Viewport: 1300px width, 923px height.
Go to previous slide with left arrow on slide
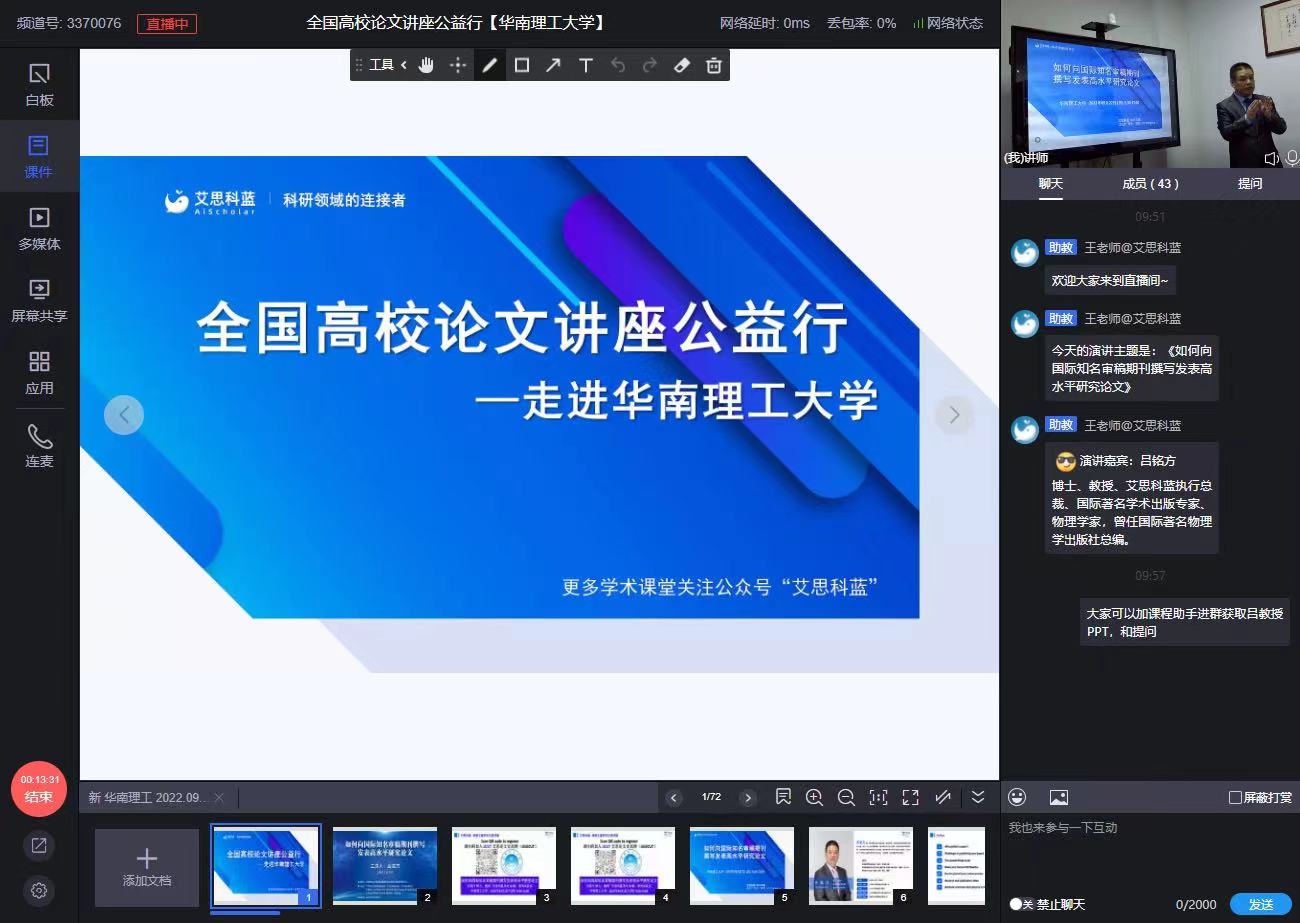124,414
